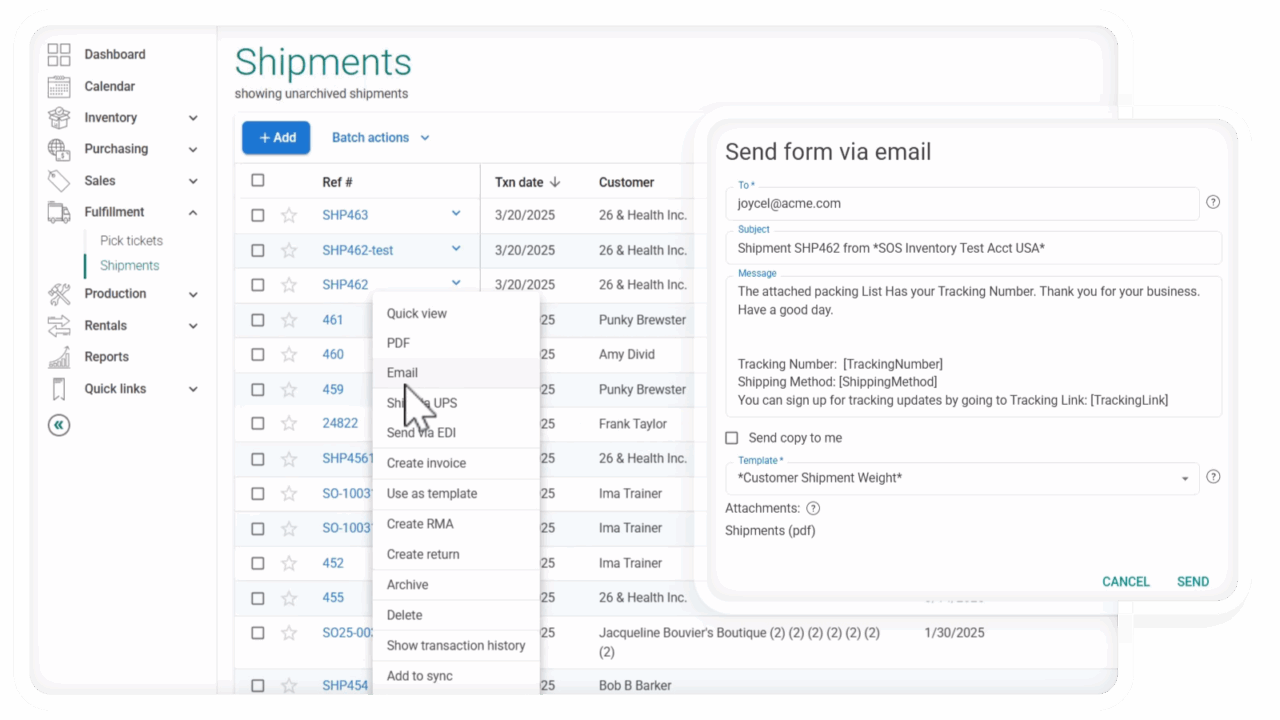Click the Production tools icon
Screen dimensions: 1280x720
coord(59,294)
